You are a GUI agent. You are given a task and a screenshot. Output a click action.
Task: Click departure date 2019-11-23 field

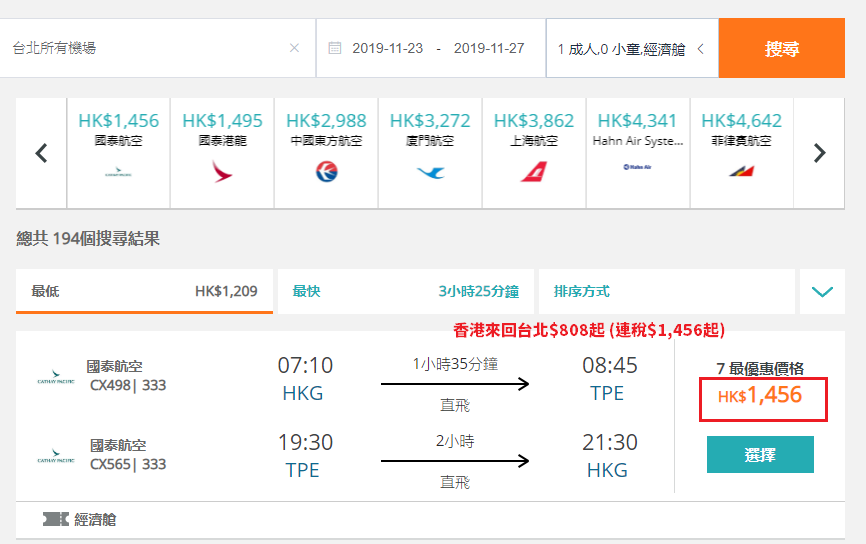pos(388,49)
